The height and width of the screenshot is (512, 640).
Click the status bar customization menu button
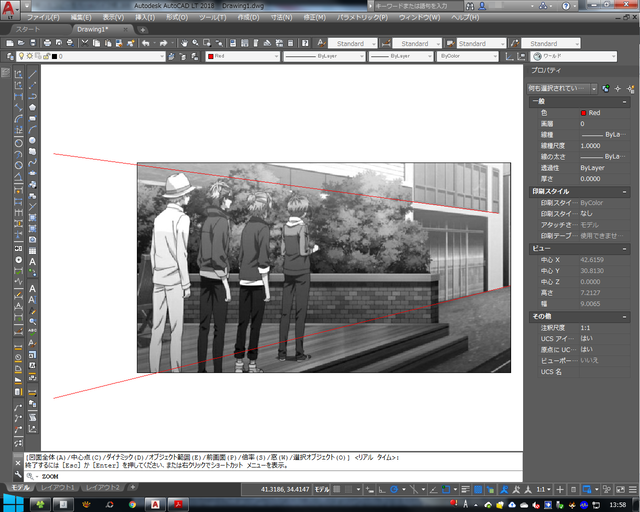point(633,489)
